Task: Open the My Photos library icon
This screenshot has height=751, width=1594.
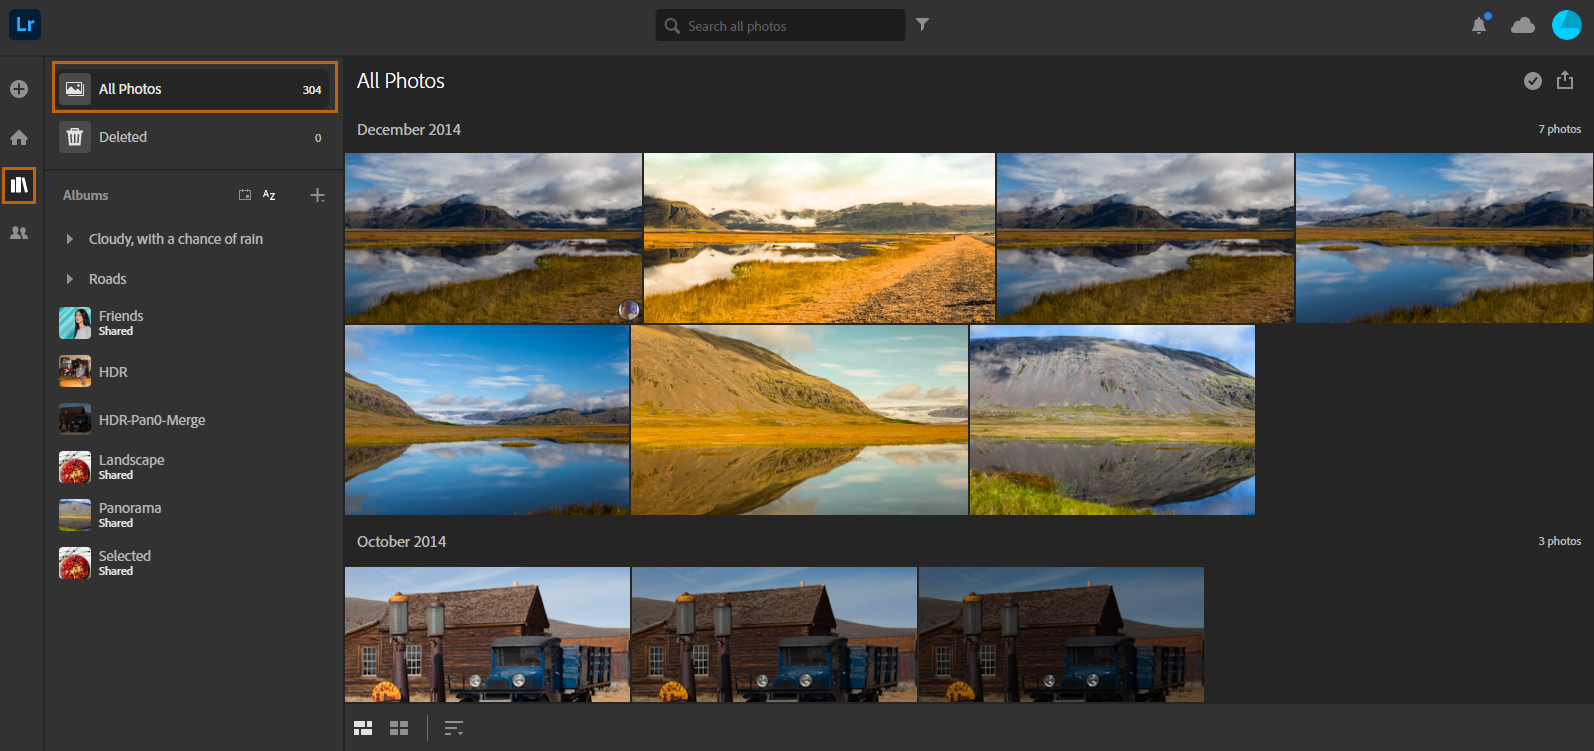Action: [19, 185]
